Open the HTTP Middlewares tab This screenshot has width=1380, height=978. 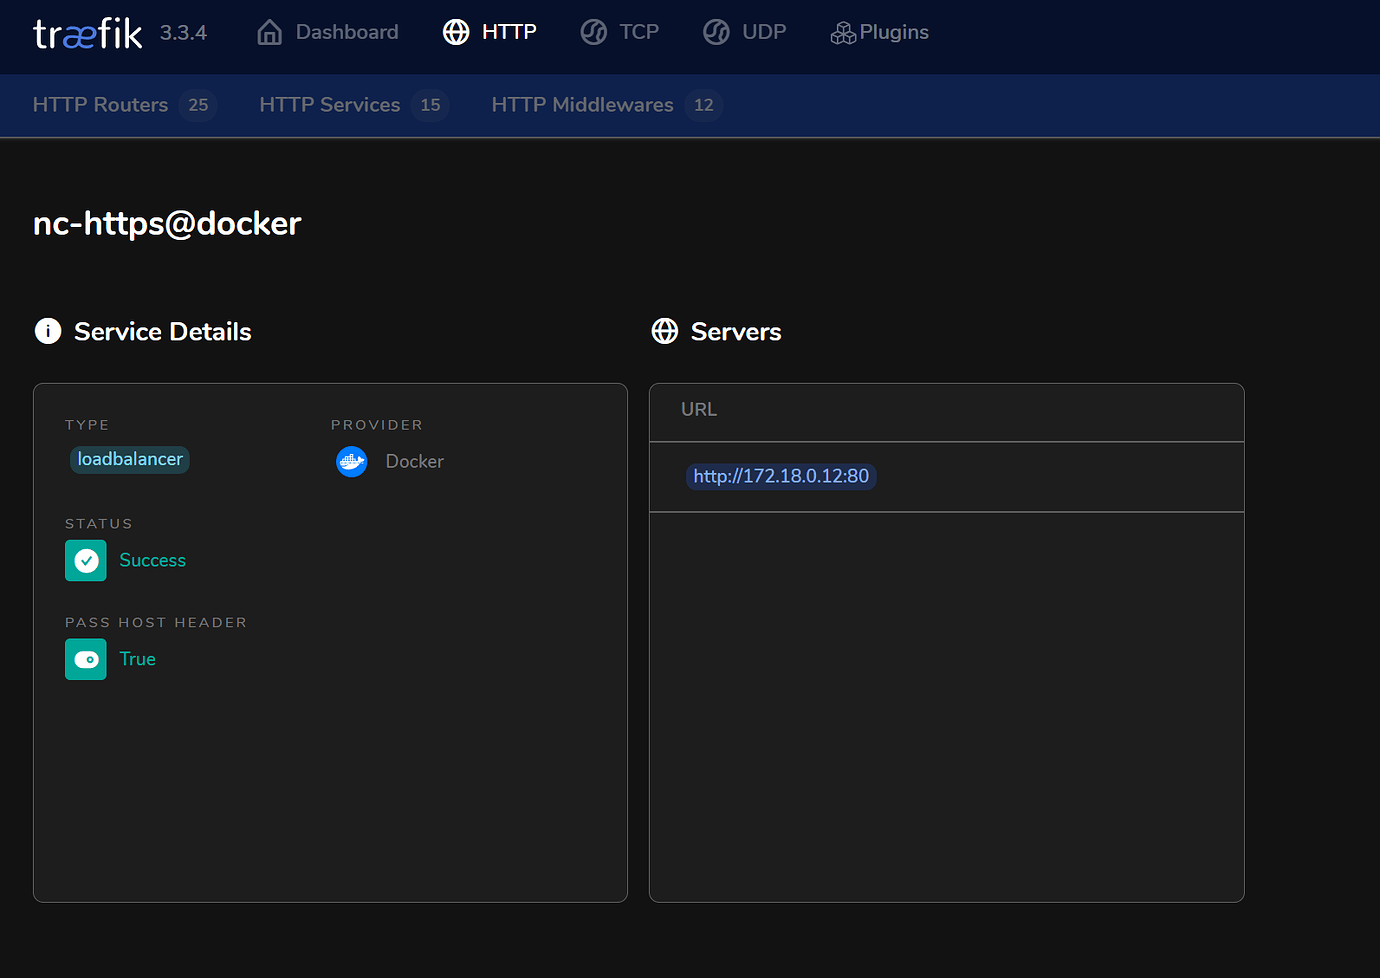point(582,104)
